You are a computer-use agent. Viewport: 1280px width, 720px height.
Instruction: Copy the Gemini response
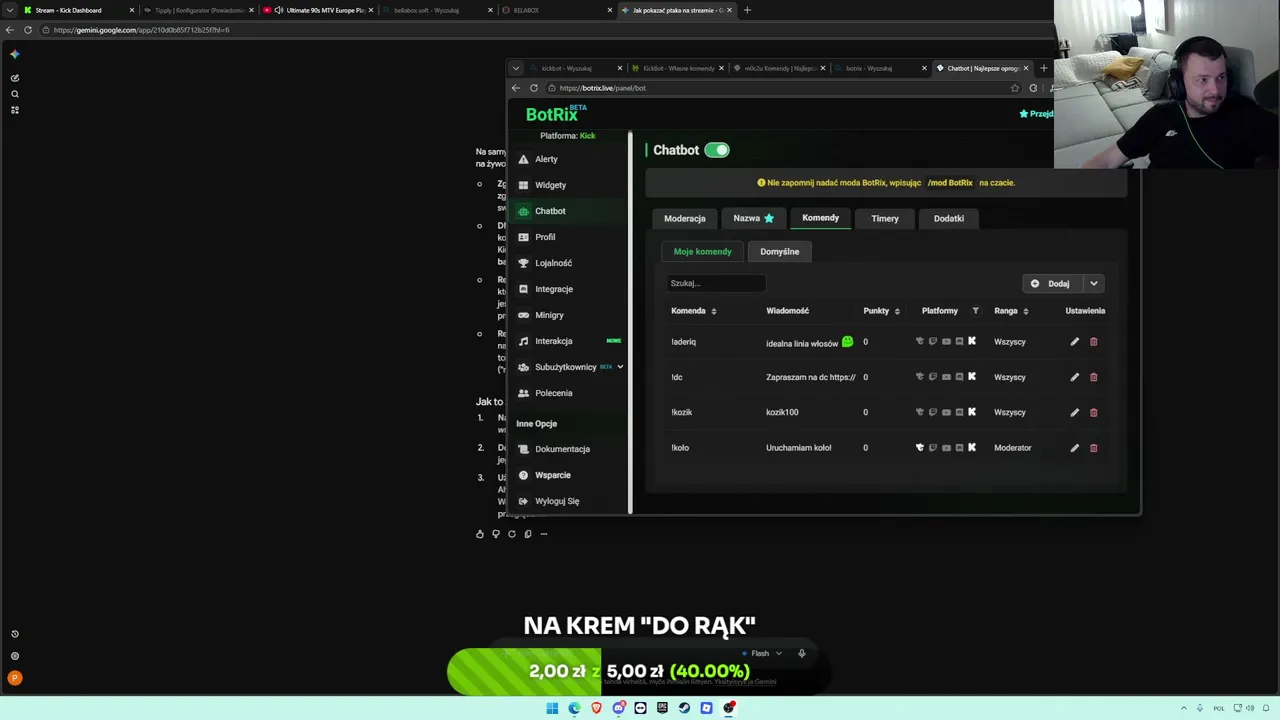528,534
